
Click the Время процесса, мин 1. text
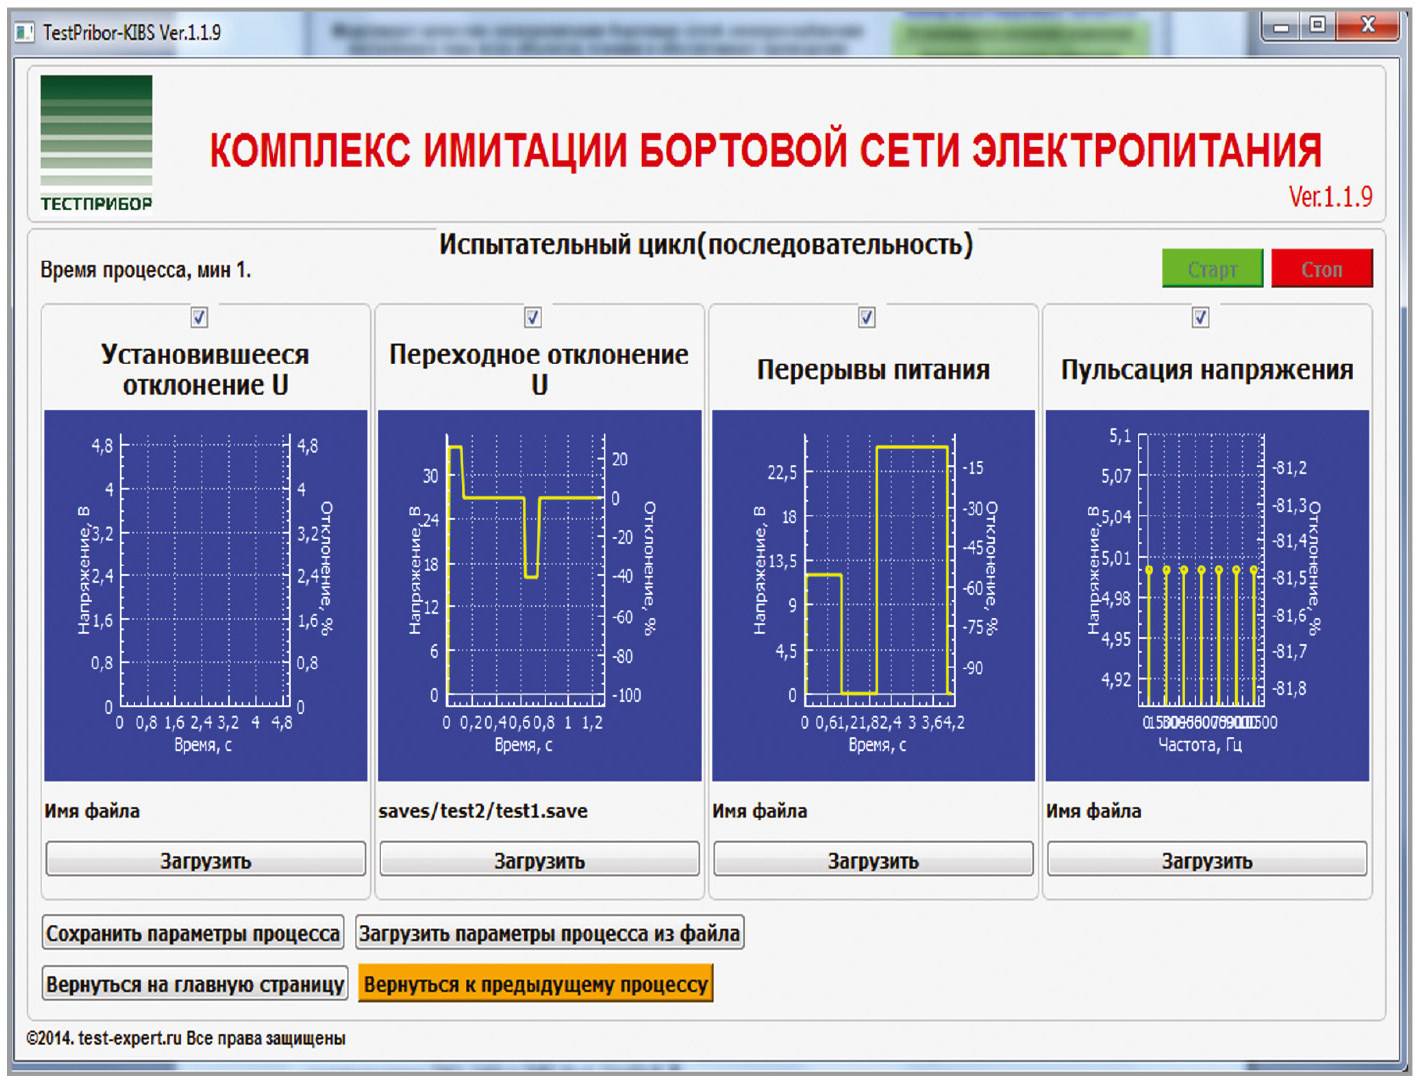click(x=146, y=270)
